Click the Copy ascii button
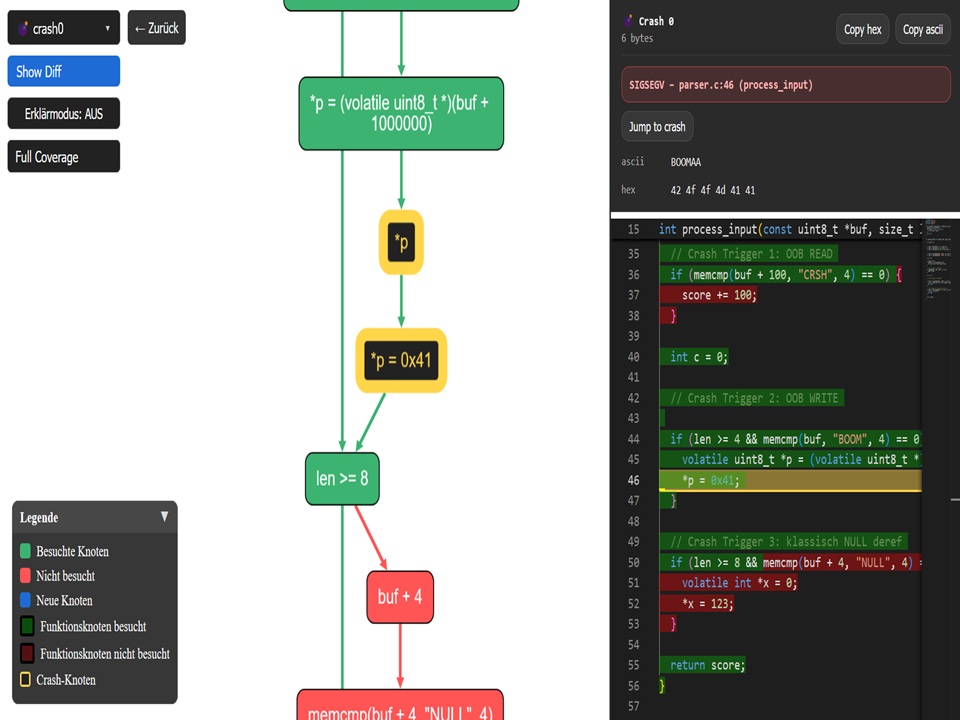 coord(923,29)
